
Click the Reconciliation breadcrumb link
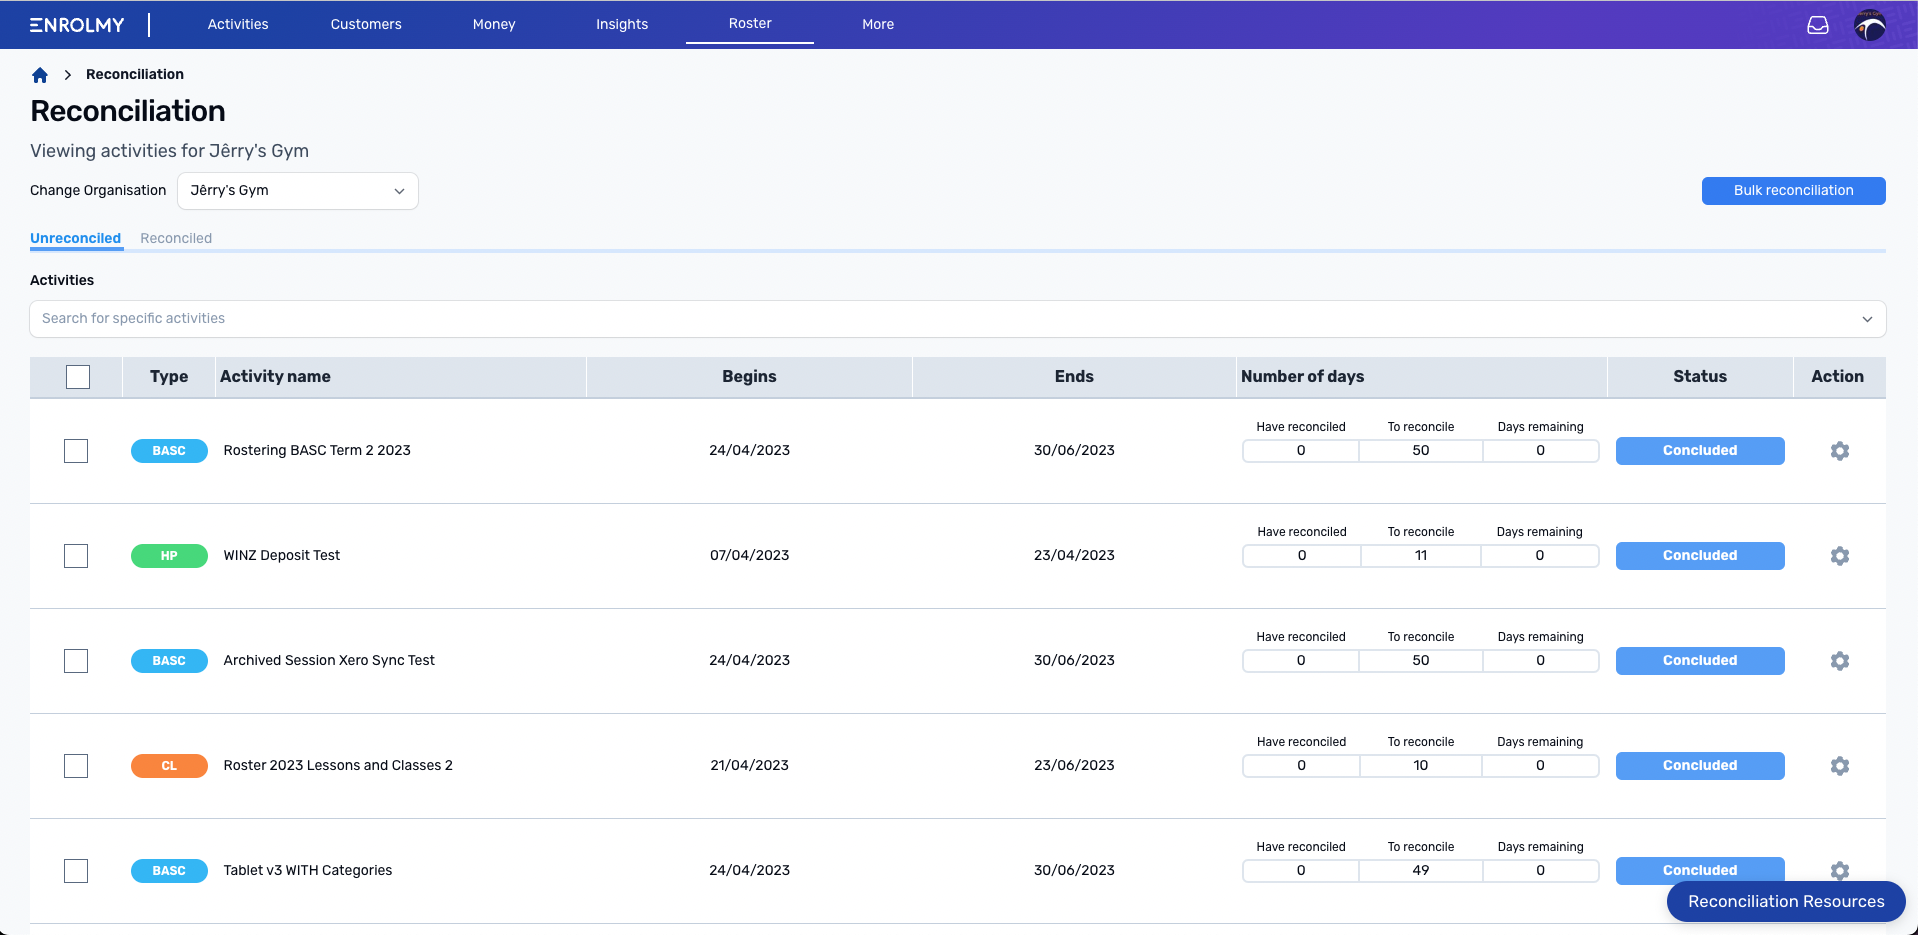point(135,74)
